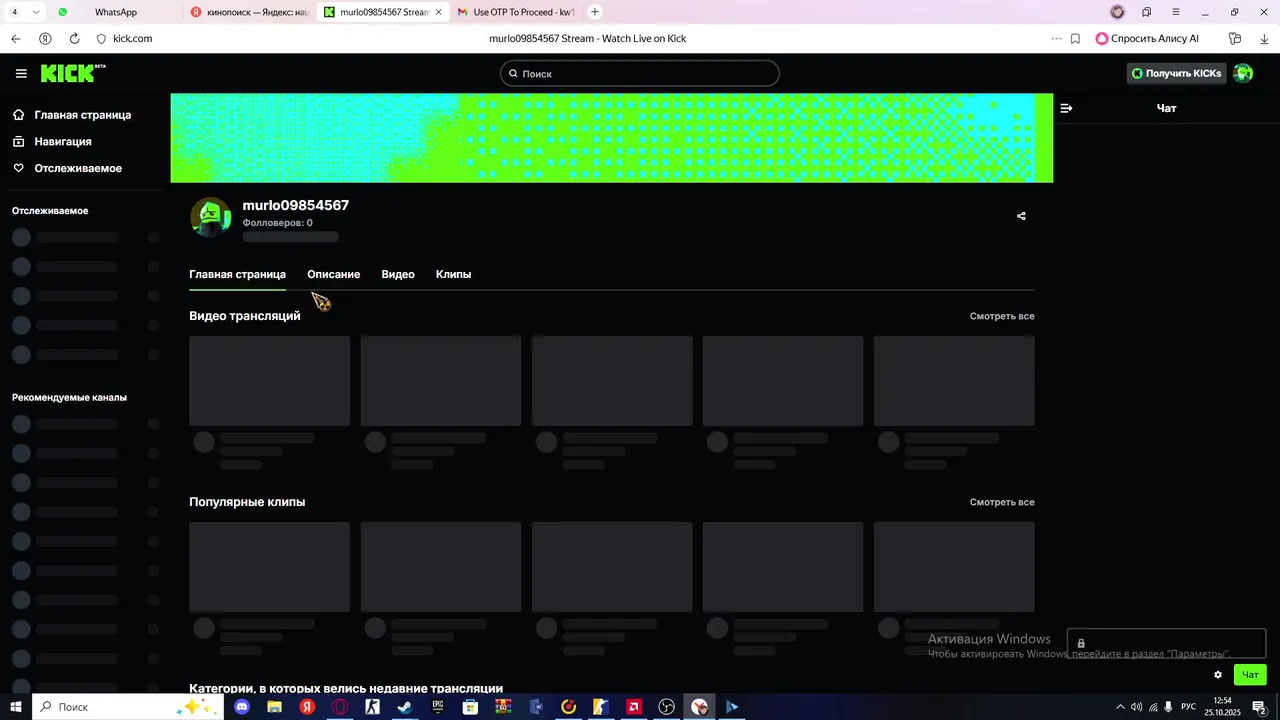The image size is (1280, 720).
Task: Switch to the WhatsApp tab
Action: (x=116, y=12)
